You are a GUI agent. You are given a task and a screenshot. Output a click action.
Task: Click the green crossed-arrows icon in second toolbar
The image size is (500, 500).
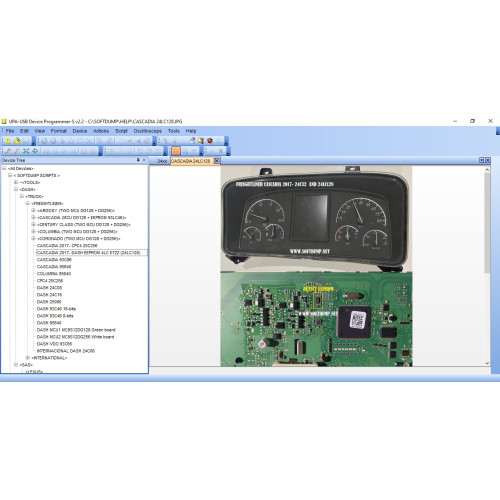[26, 151]
